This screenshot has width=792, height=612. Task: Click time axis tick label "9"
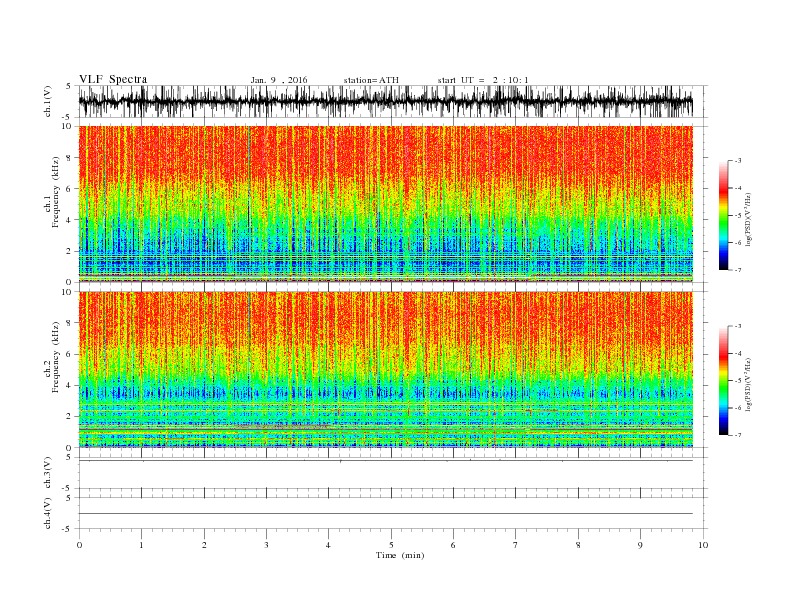(640, 545)
